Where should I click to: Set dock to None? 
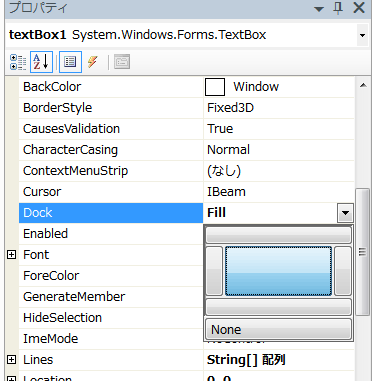coord(278,329)
